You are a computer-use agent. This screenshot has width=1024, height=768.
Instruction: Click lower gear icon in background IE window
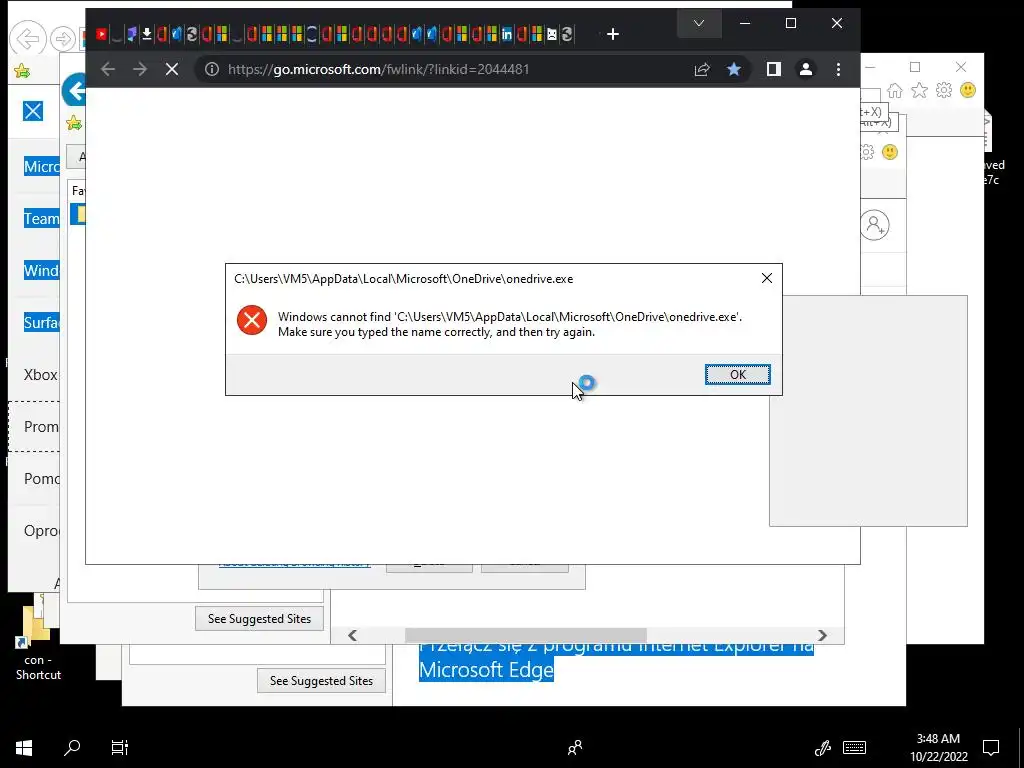tap(867, 152)
